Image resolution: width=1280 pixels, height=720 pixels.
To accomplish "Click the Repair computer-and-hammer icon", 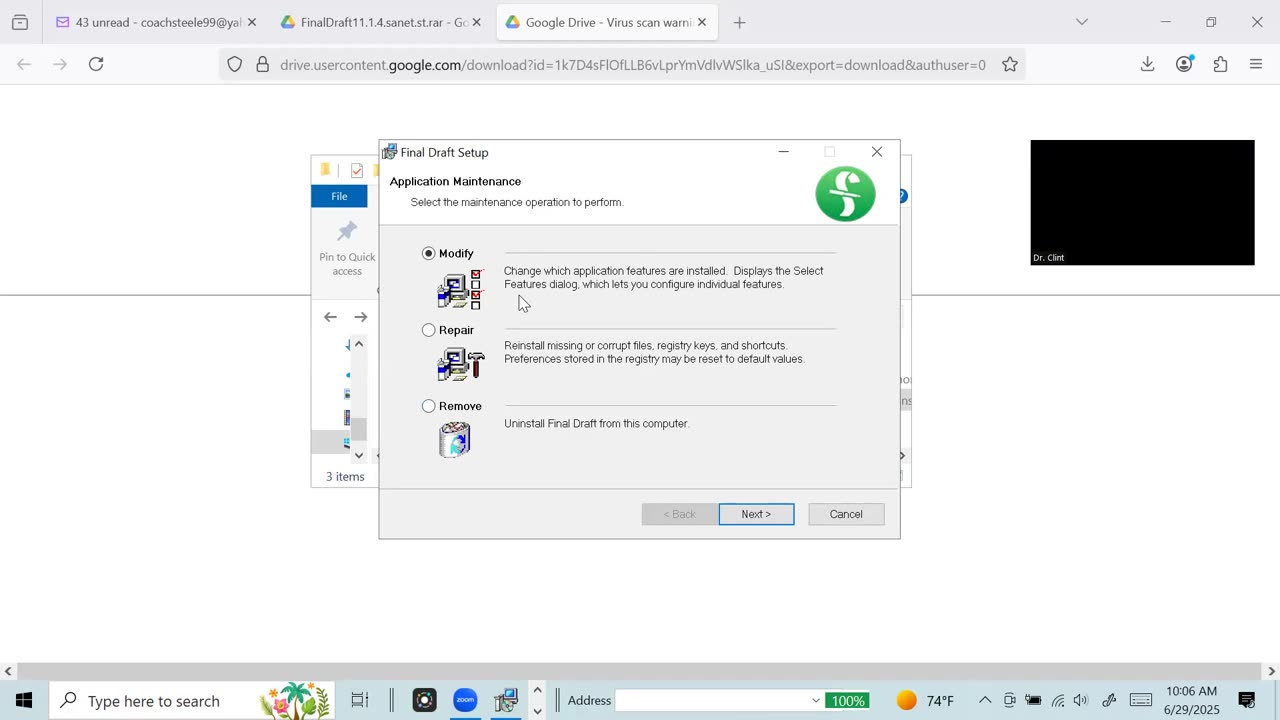I will (x=460, y=364).
